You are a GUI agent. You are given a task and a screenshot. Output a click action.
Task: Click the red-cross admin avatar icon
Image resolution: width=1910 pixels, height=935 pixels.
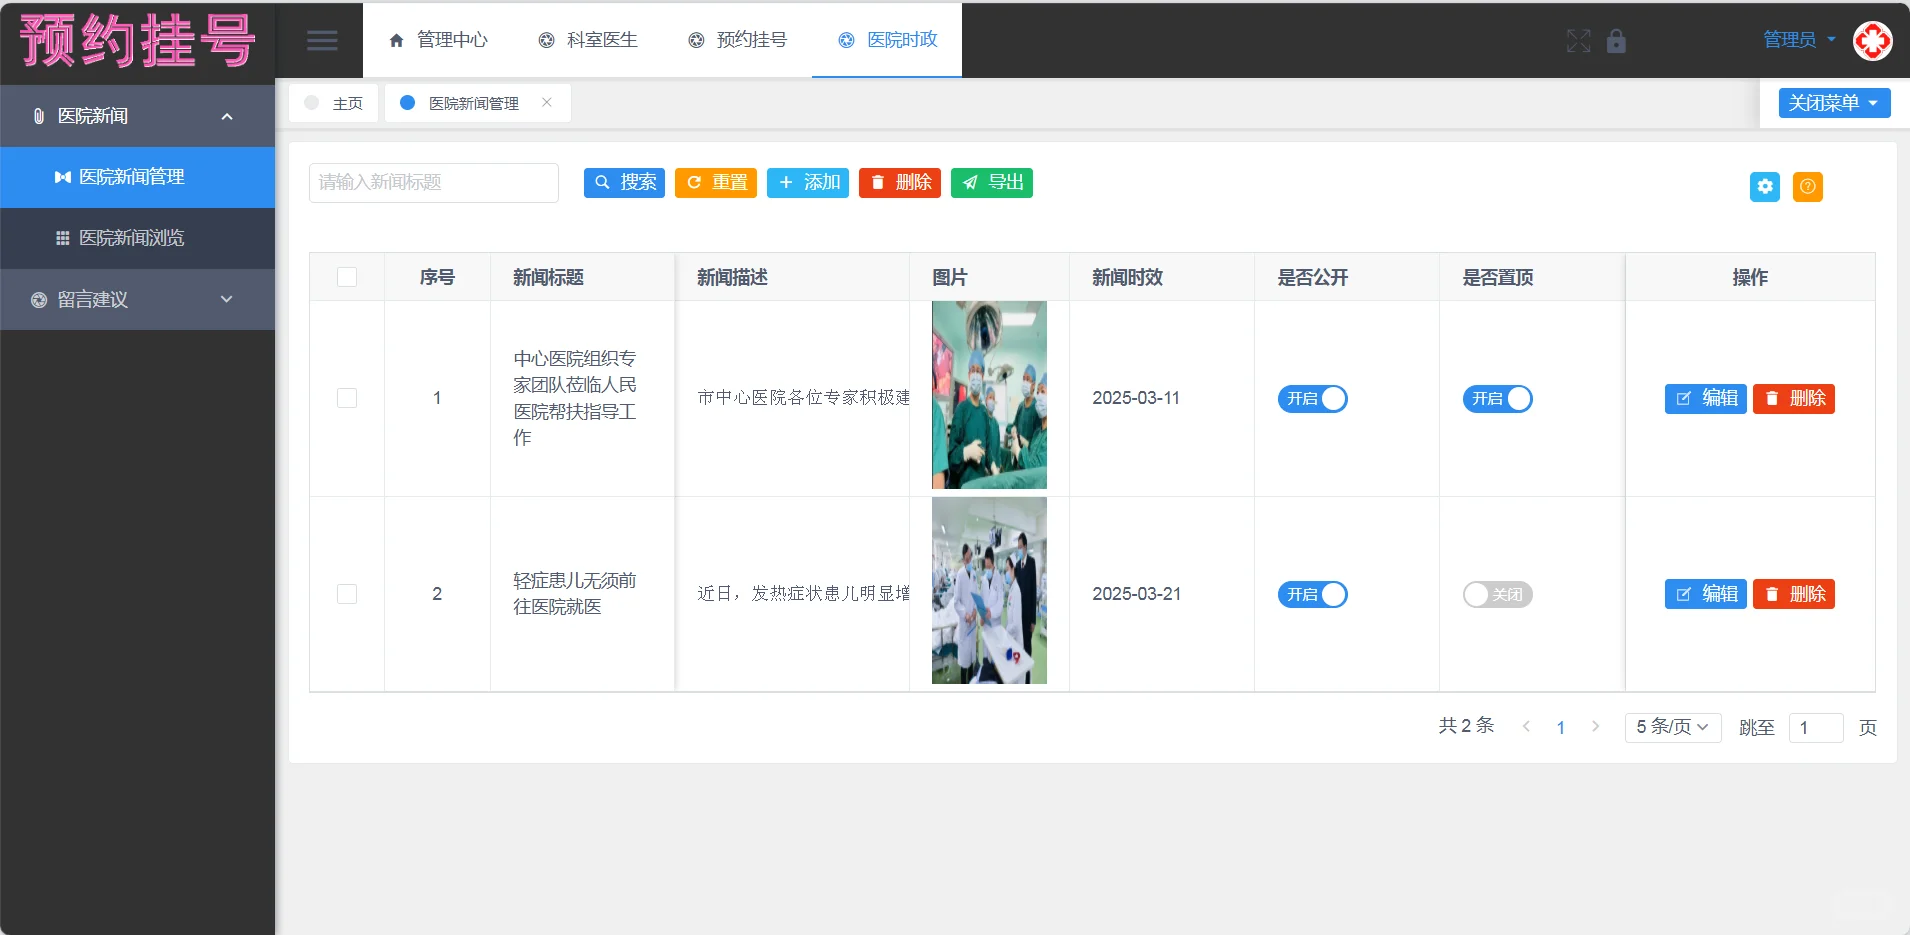point(1872,41)
